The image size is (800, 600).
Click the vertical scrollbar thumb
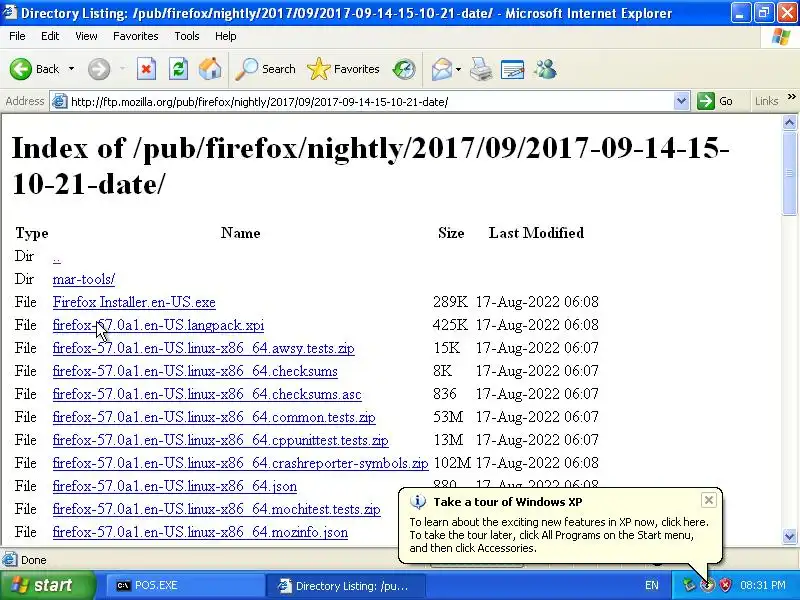point(789,173)
